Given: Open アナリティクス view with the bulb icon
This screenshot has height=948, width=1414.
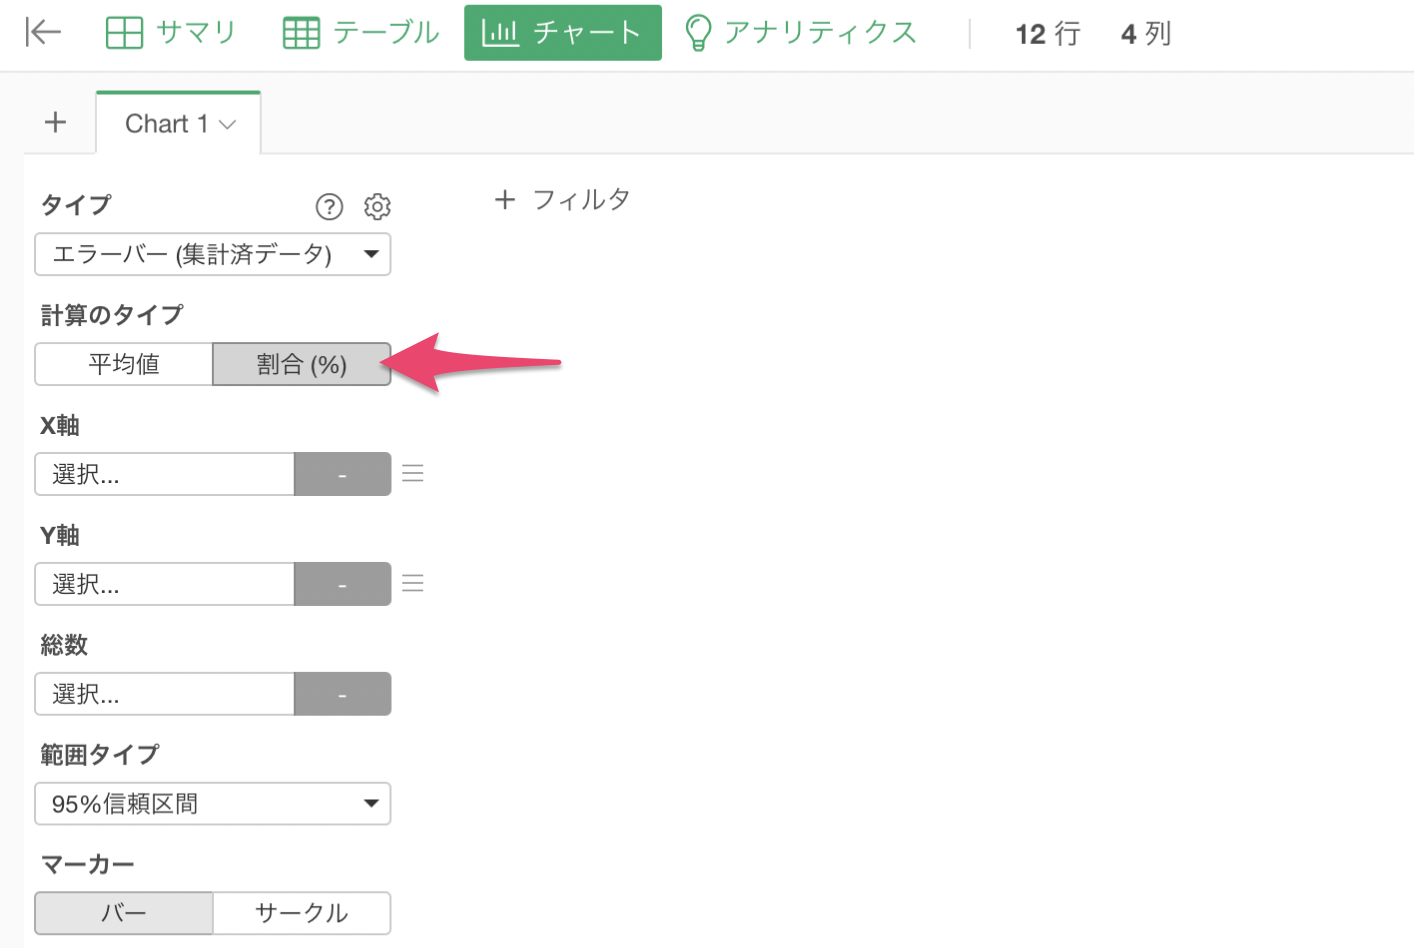Looking at the screenshot, I should click(x=800, y=33).
